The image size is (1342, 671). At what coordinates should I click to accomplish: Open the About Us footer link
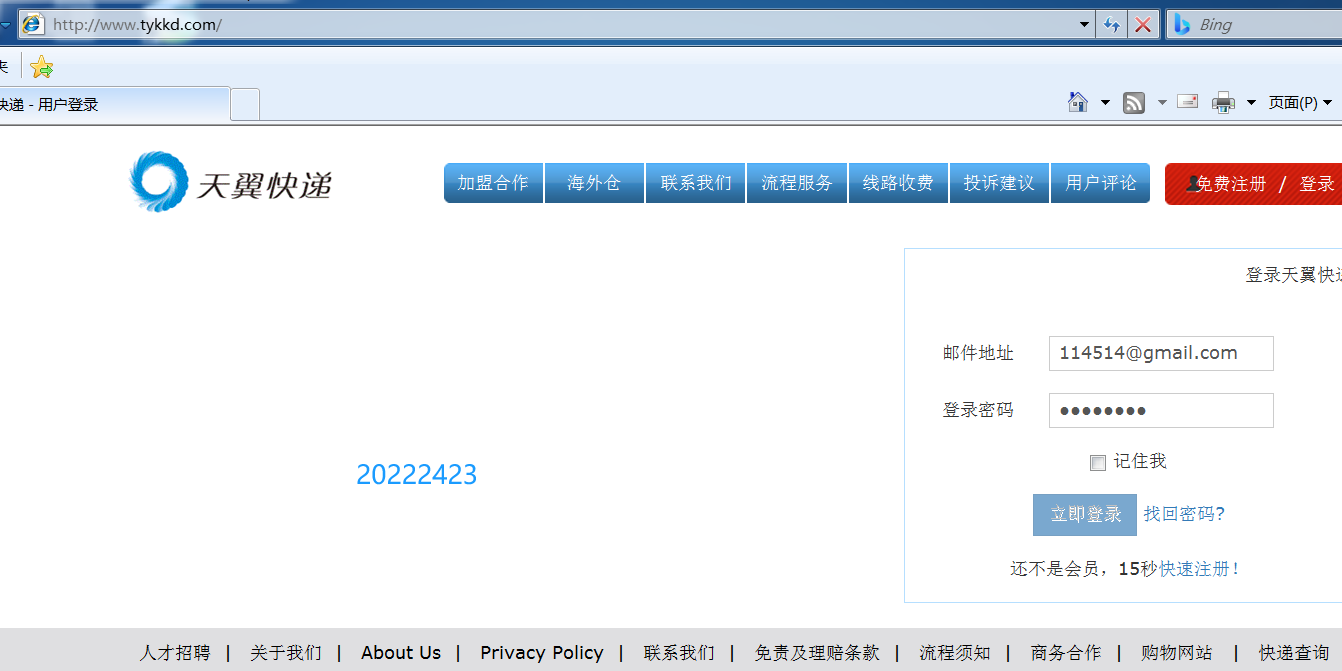tap(401, 653)
